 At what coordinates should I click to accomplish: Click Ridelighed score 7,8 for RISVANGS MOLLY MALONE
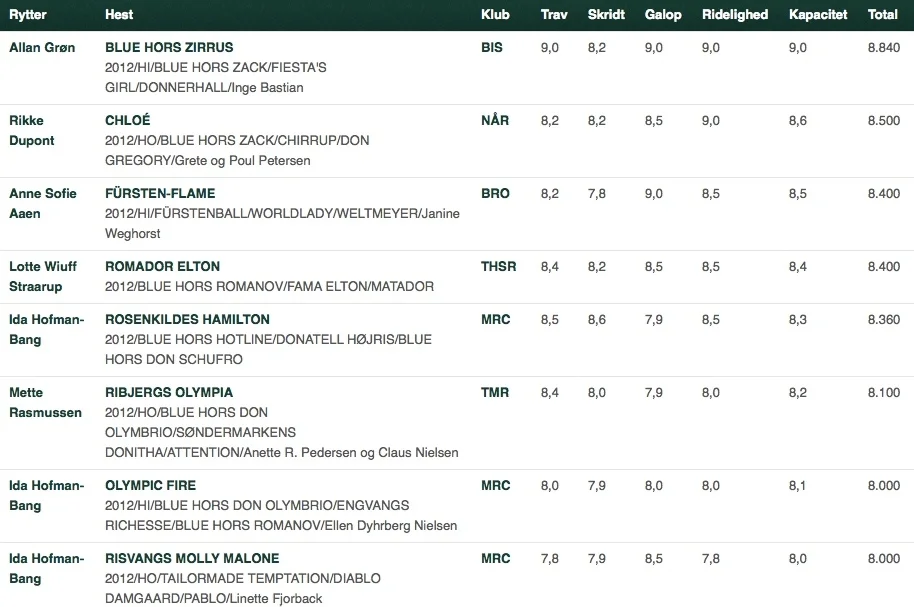pos(711,559)
